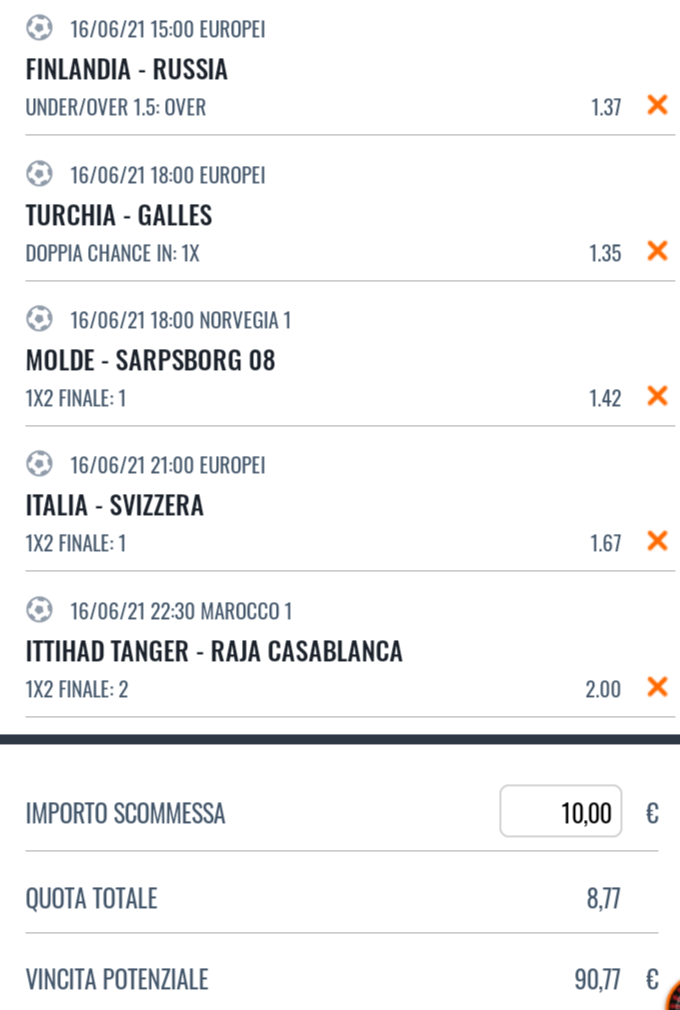Screen dimensions: 680x1010
Task: Delete the Molde - Sarpsborg 08 bet
Action: [657, 395]
